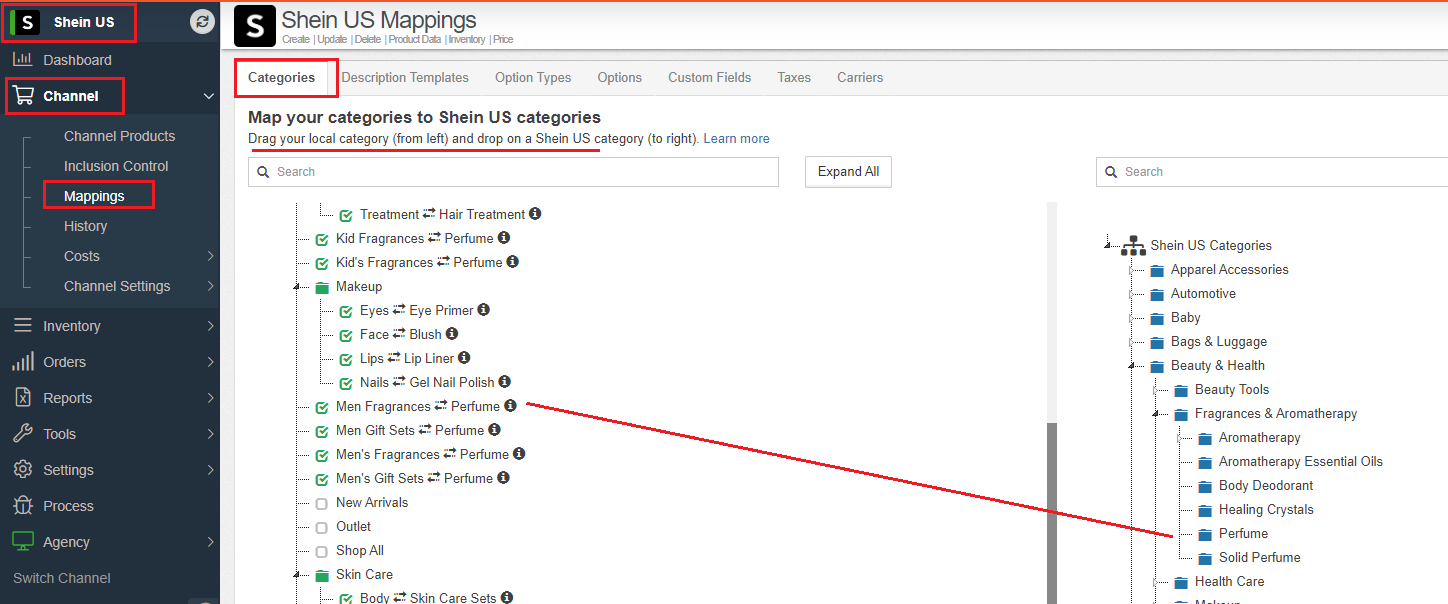Switch to the Description Templates tab
1448x604 pixels.
point(405,77)
